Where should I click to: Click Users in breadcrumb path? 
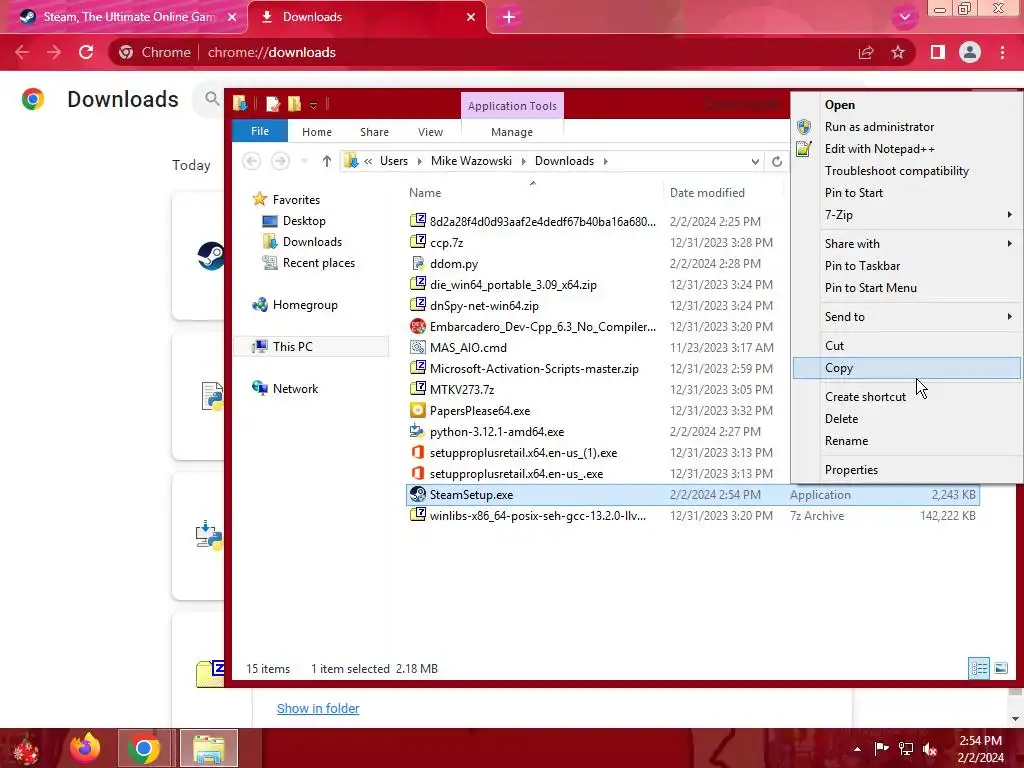pos(394,161)
